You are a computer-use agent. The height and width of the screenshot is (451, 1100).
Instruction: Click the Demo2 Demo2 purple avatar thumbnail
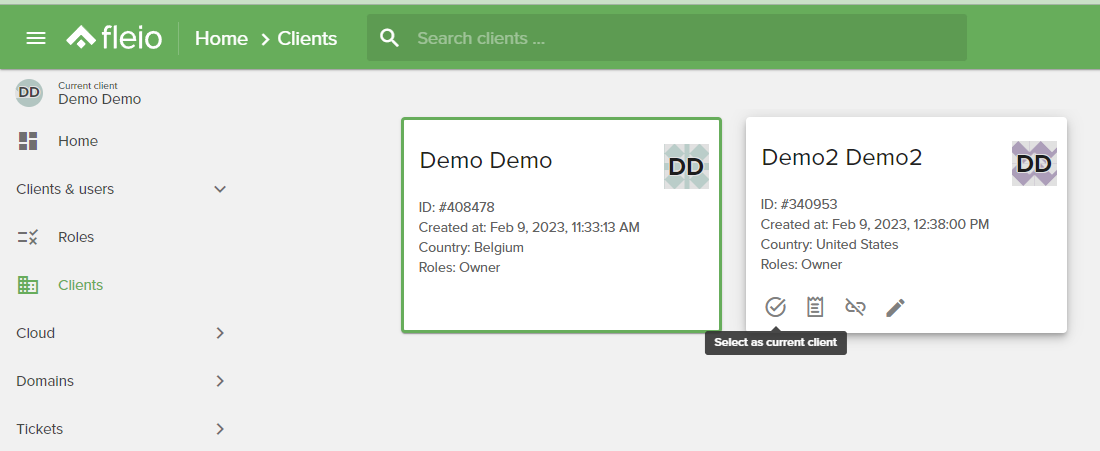coord(1034,163)
